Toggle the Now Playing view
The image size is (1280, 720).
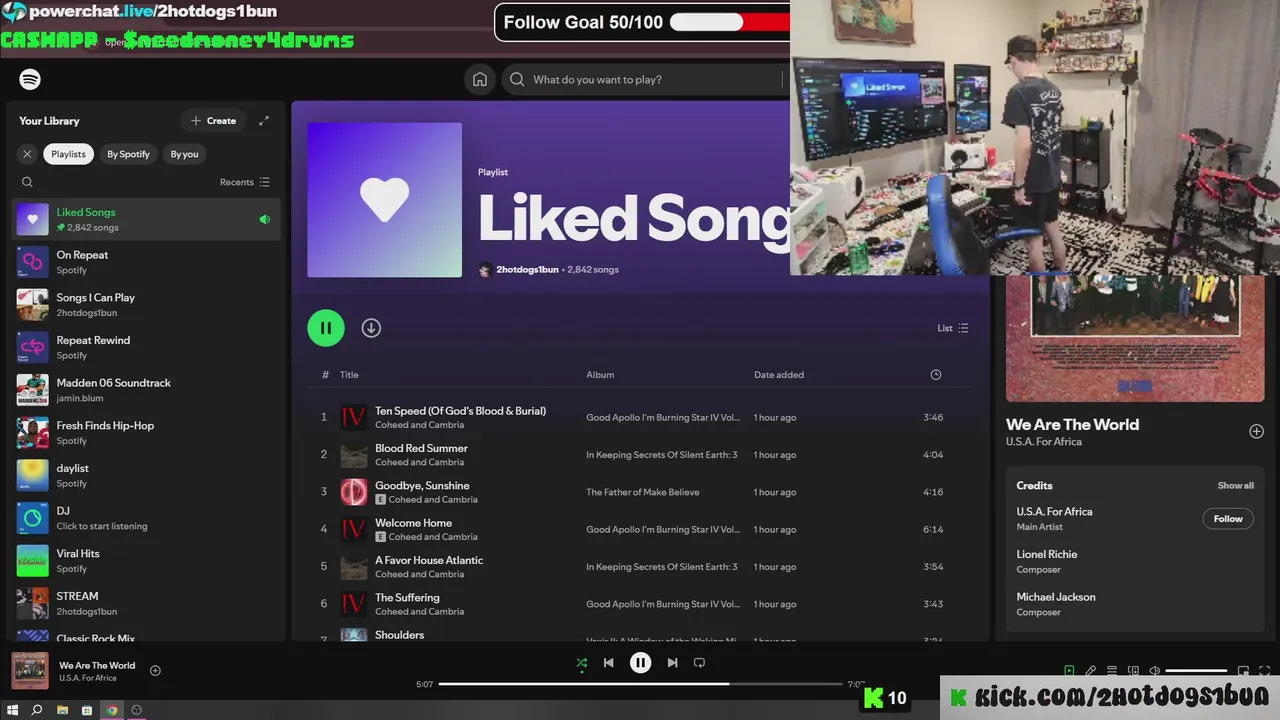point(1069,671)
